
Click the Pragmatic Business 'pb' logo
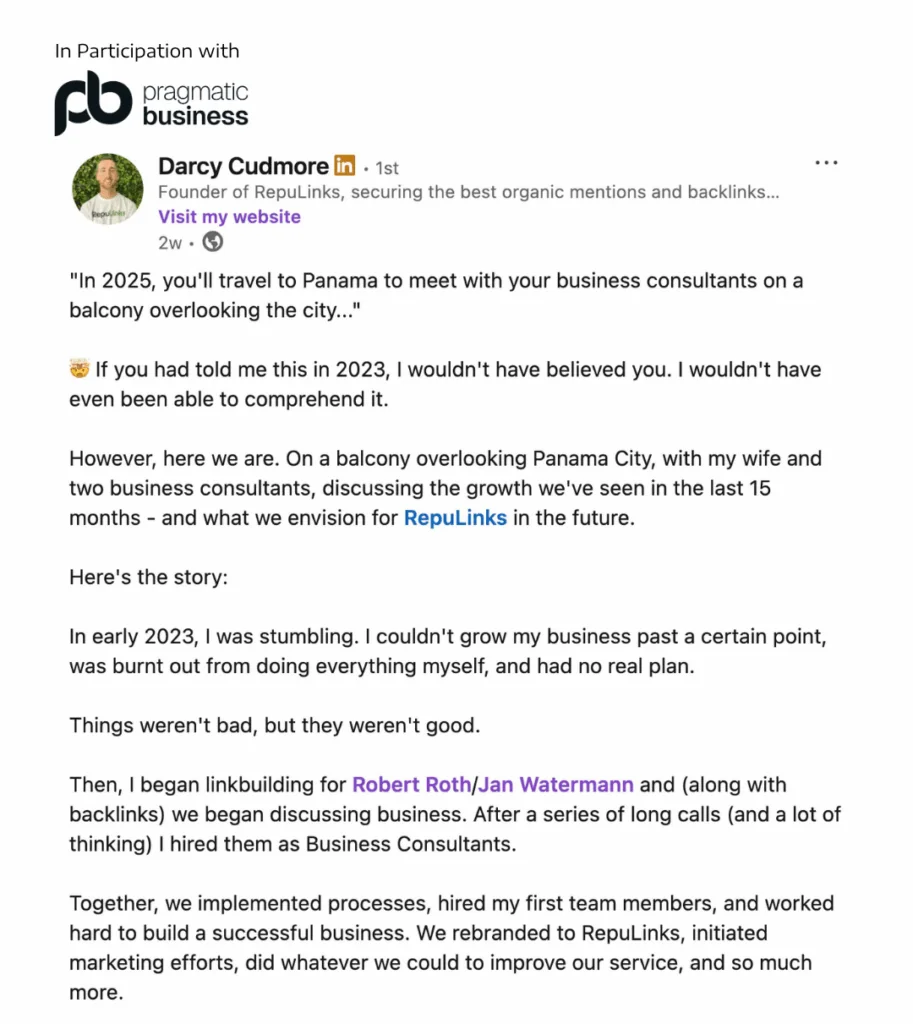[x=92, y=100]
